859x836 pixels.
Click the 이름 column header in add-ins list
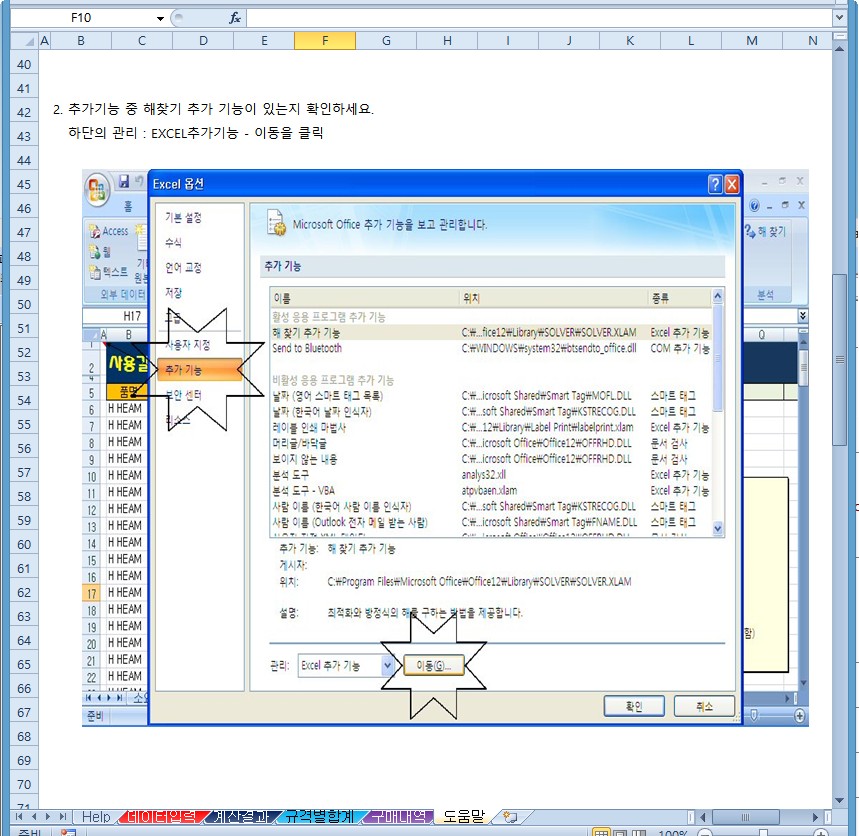tap(364, 298)
